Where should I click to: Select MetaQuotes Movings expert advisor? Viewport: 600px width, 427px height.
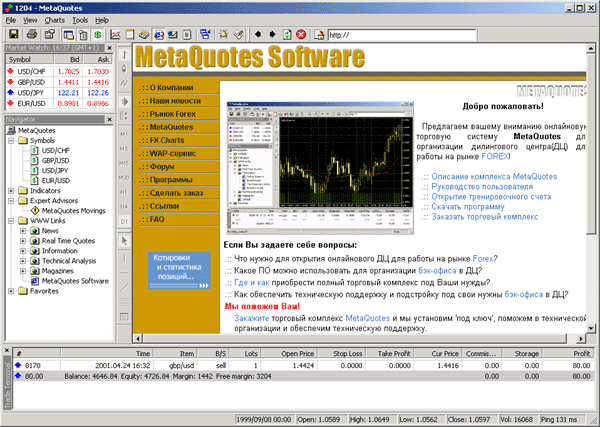(73, 211)
